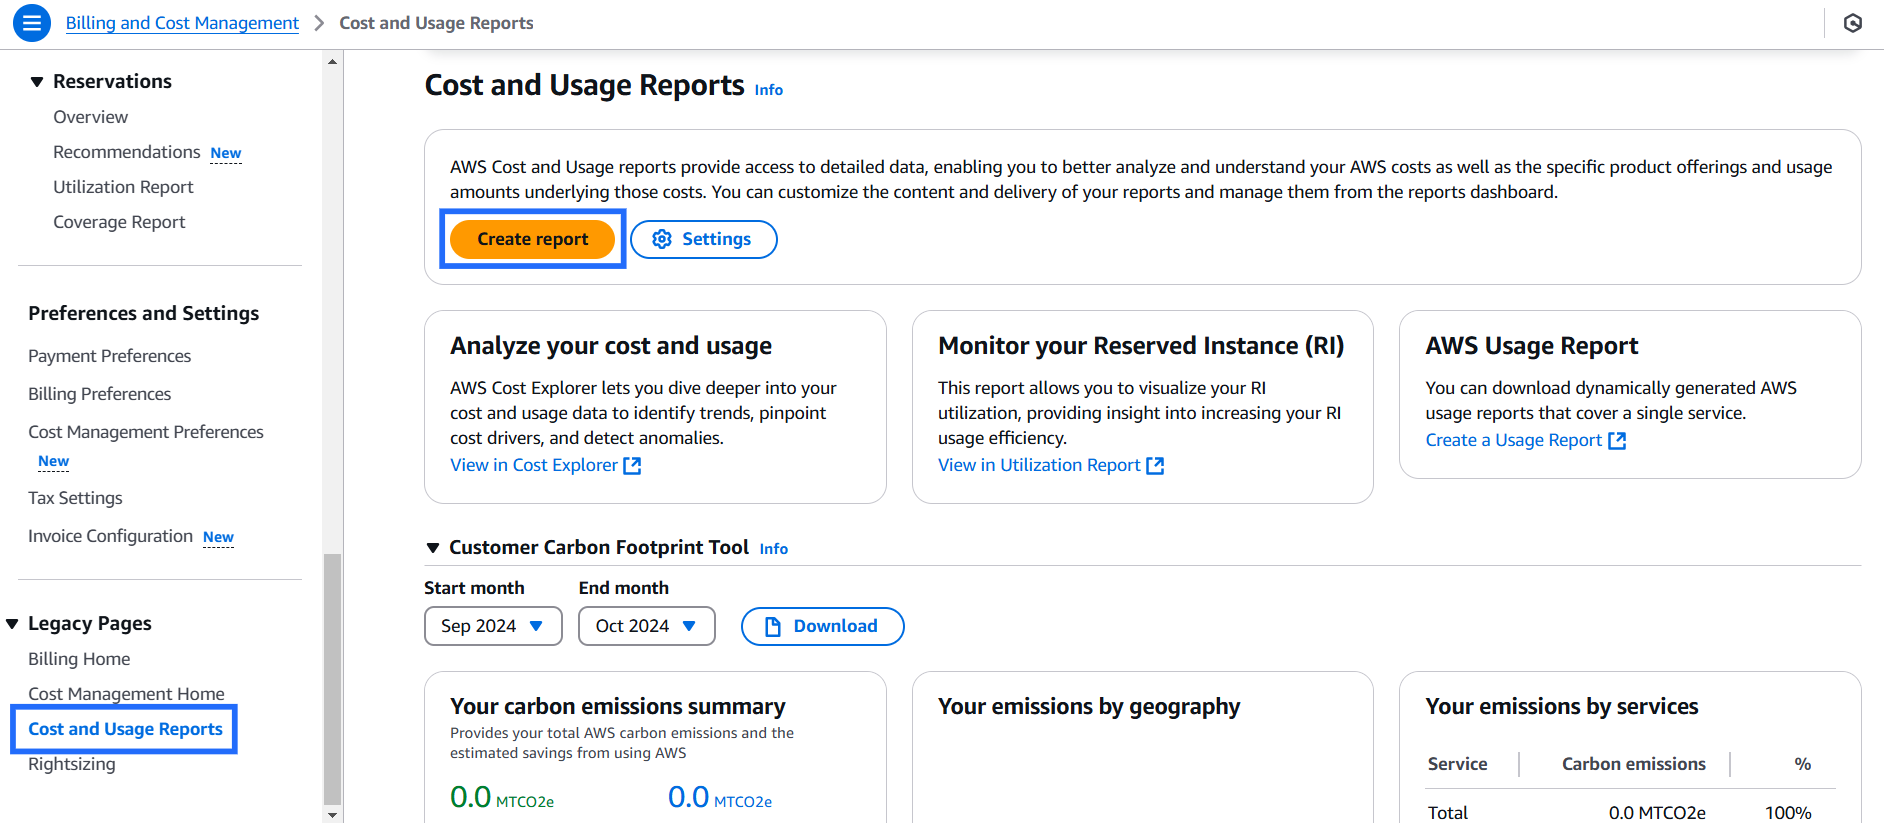Image resolution: width=1884 pixels, height=823 pixels.
Task: Select Cost and Usage Reports in sidebar
Action: point(125,729)
